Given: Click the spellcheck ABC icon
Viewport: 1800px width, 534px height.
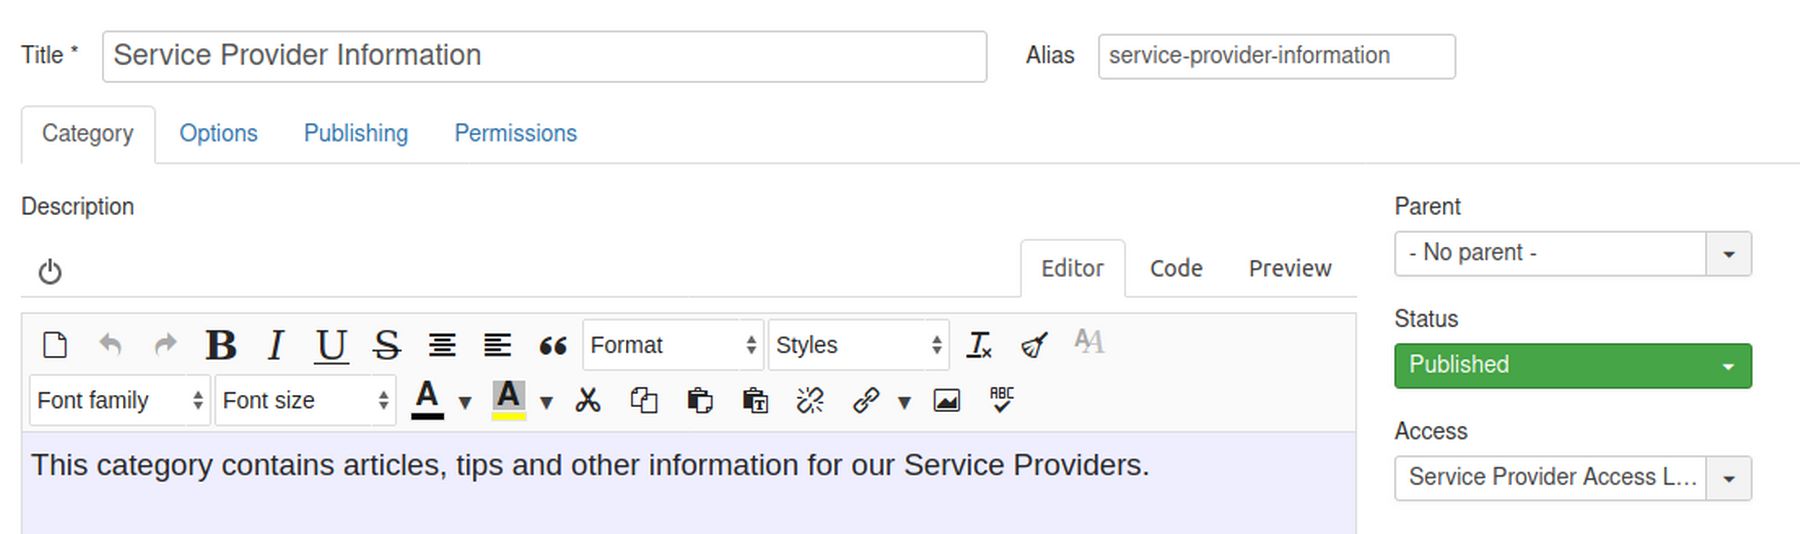Looking at the screenshot, I should (1001, 400).
